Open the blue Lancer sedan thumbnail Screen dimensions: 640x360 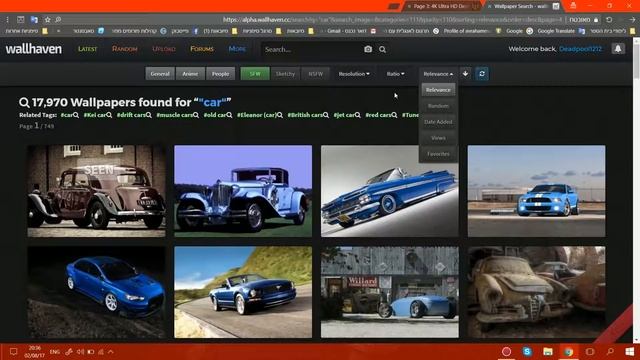96,292
